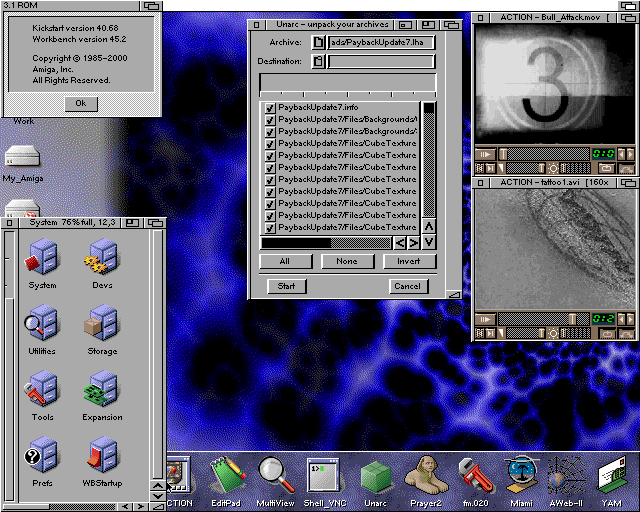Step forward one frame in Bull_Attack.mov player
640x512 pixels.
[x=630, y=154]
